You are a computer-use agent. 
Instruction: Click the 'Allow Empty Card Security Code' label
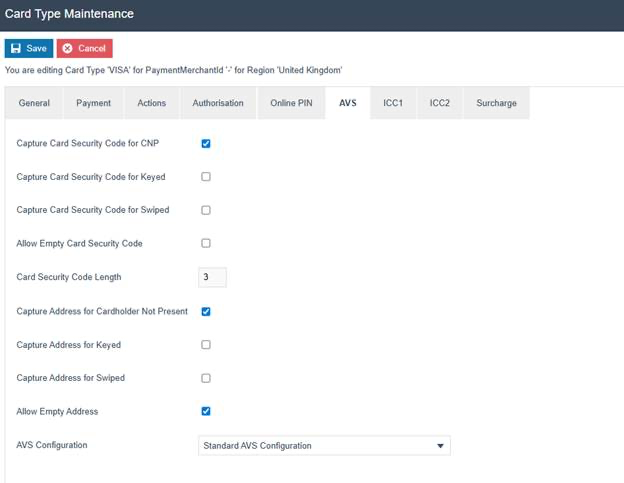coord(79,243)
